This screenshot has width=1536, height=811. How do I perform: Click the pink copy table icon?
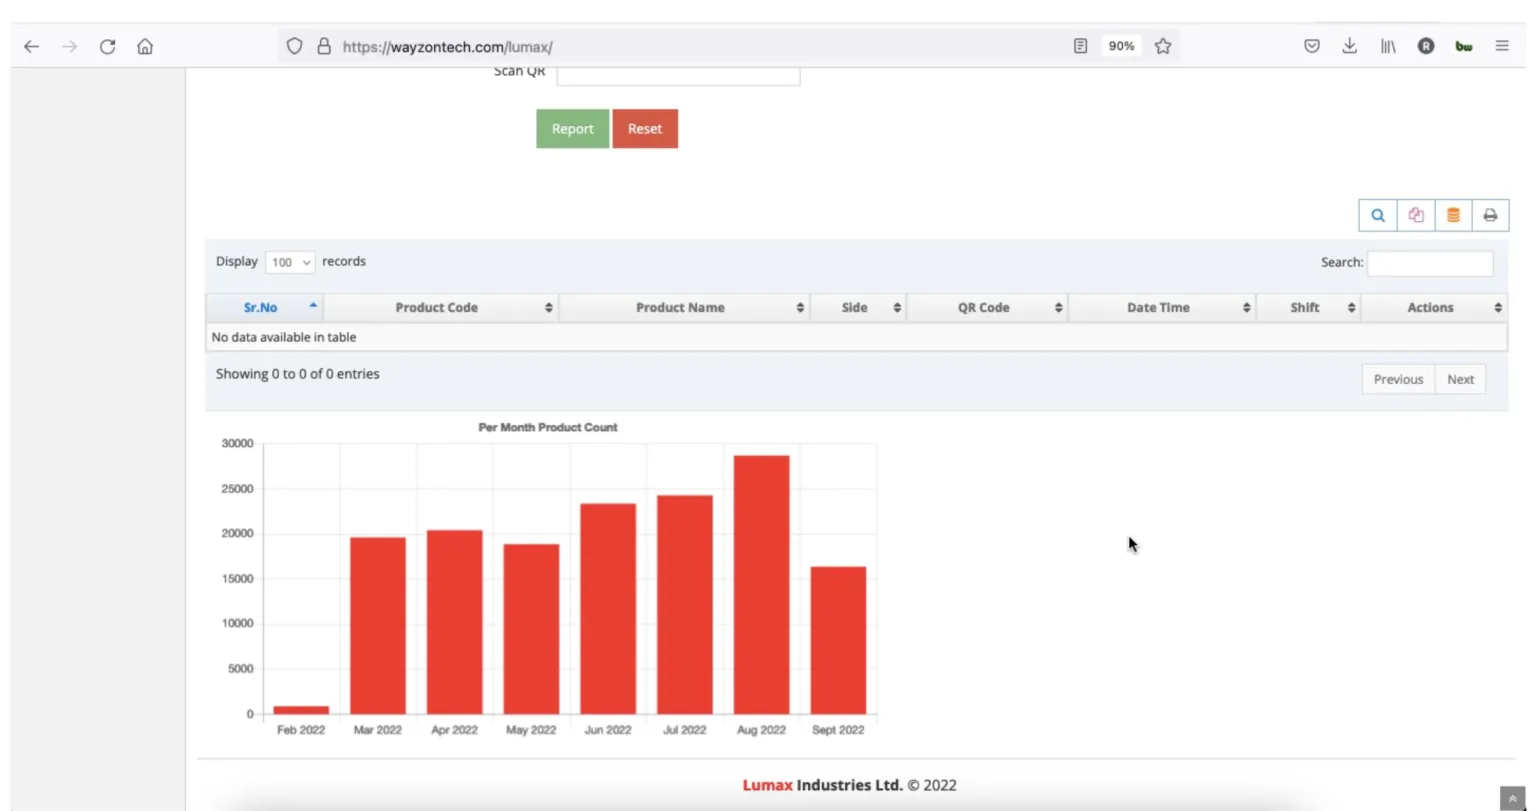click(x=1416, y=215)
